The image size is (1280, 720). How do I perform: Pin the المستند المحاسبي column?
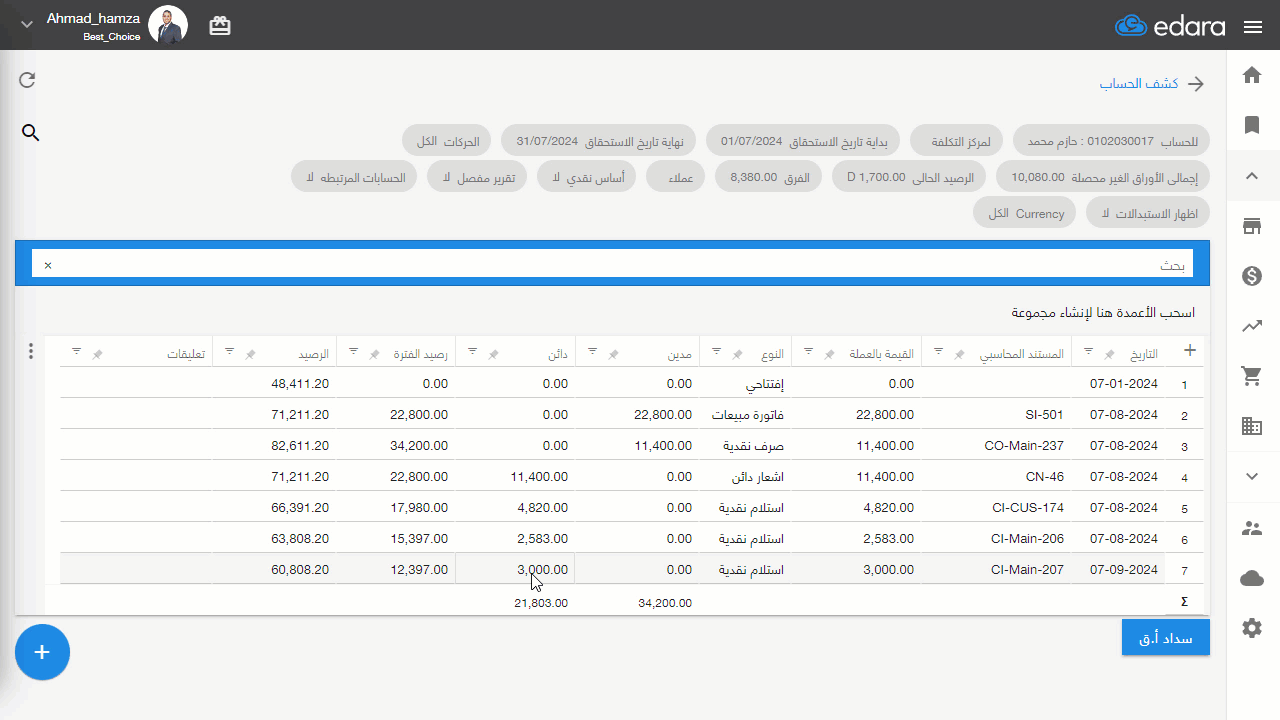click(960, 354)
